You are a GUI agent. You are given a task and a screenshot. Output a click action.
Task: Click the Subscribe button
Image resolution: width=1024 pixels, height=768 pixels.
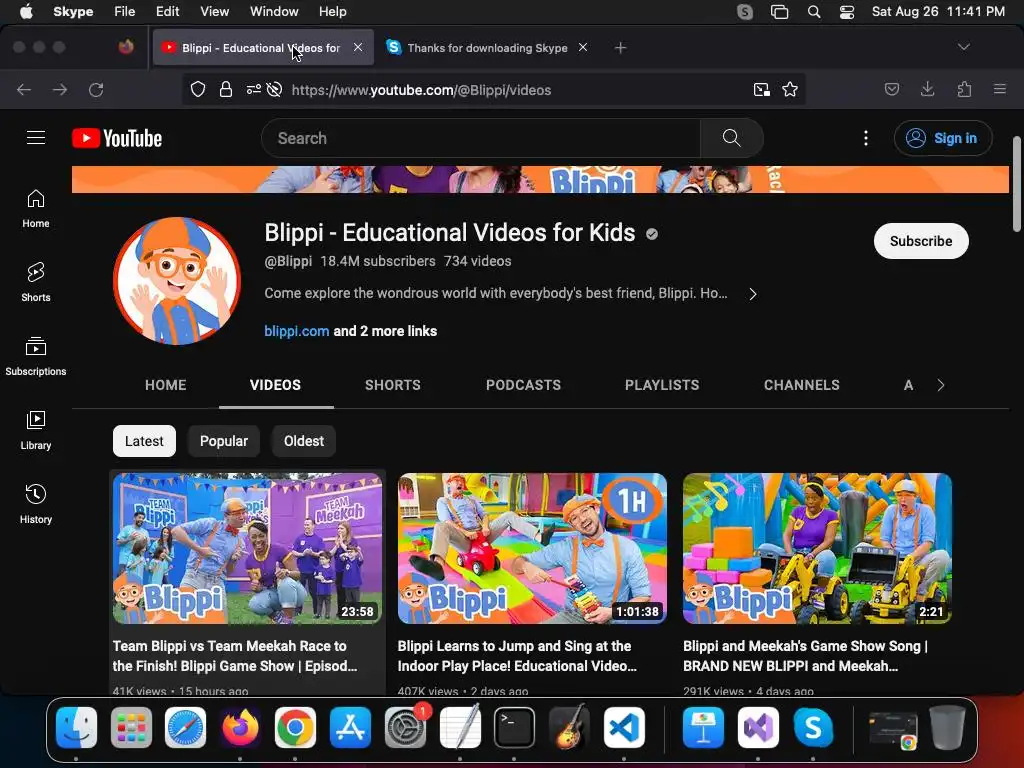[x=921, y=241]
